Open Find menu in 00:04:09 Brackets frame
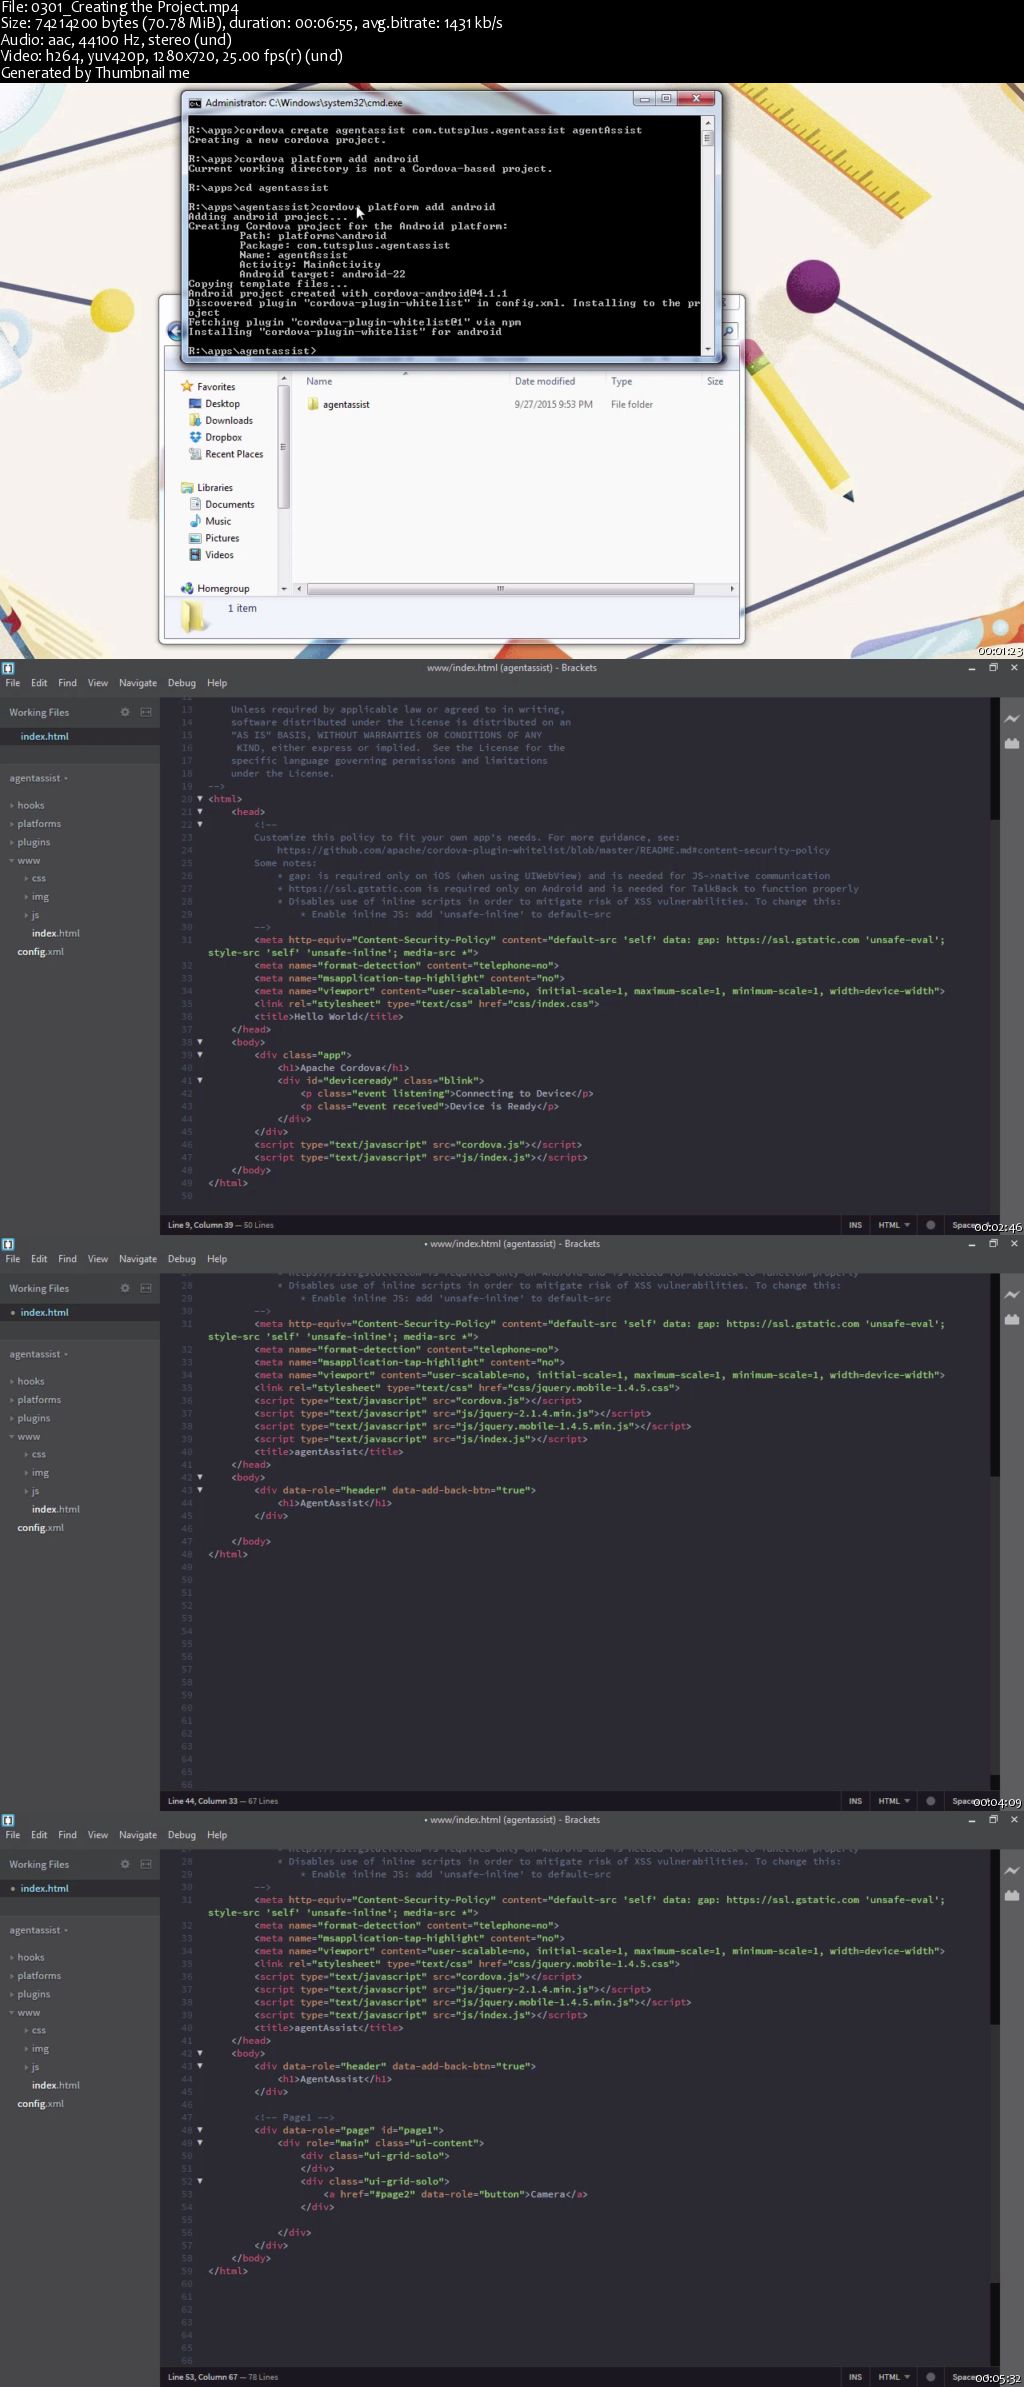The height and width of the screenshot is (2387, 1024). (67, 1259)
